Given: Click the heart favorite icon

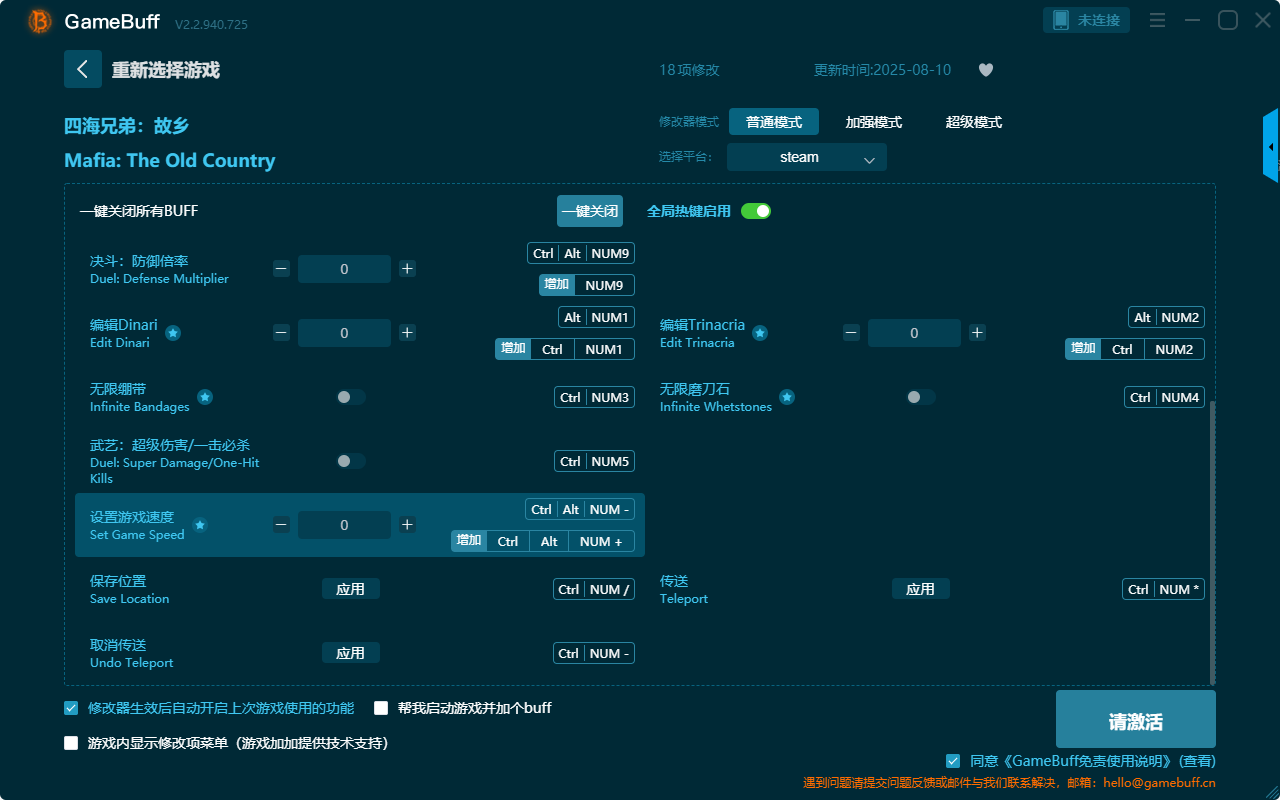Looking at the screenshot, I should [986, 70].
